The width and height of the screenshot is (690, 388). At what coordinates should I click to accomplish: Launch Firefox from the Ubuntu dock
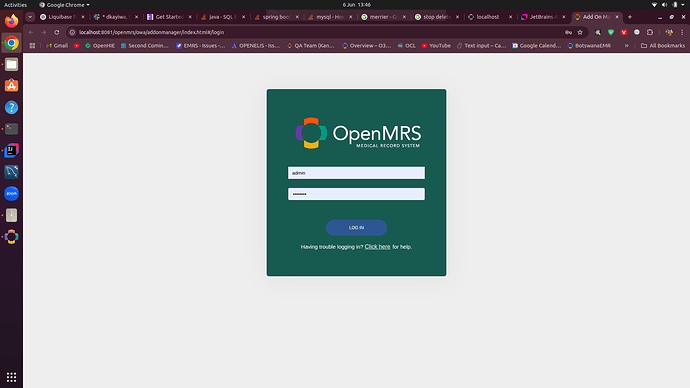pos(11,21)
